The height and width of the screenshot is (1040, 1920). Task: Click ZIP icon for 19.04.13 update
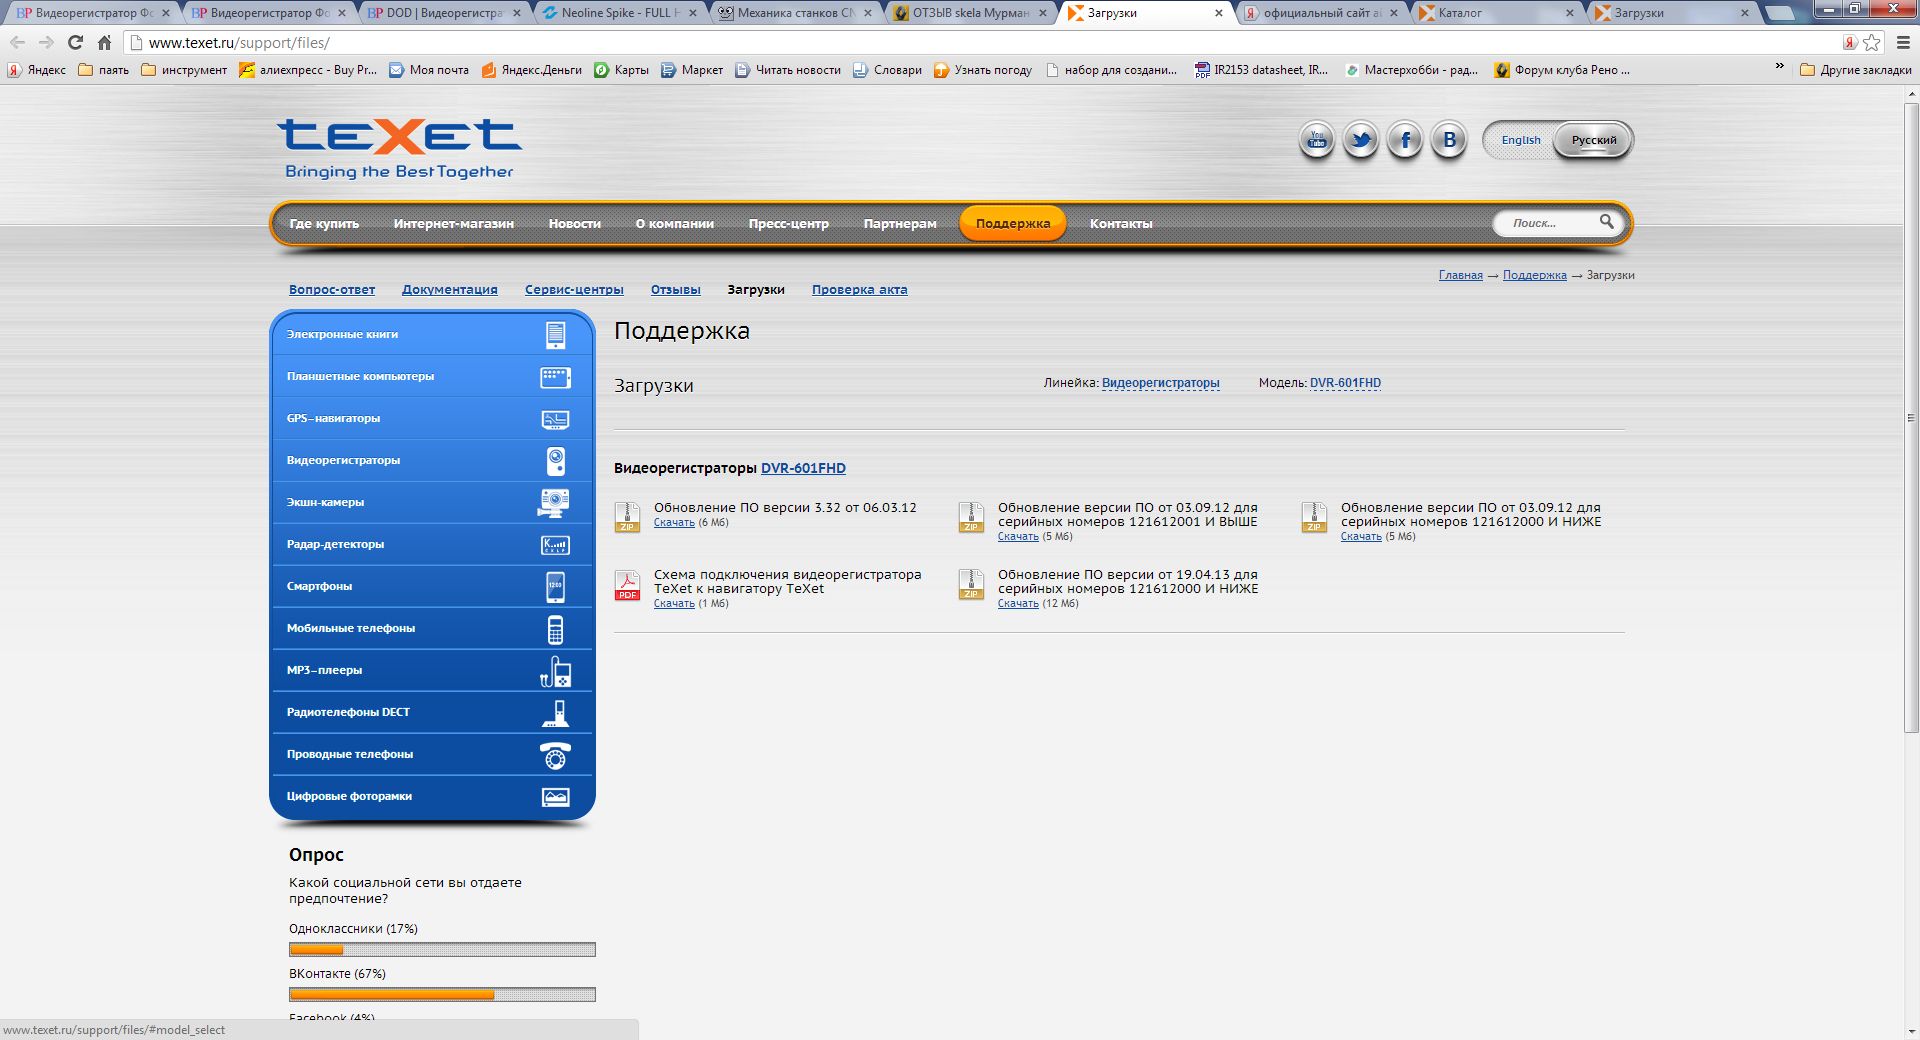click(x=971, y=585)
